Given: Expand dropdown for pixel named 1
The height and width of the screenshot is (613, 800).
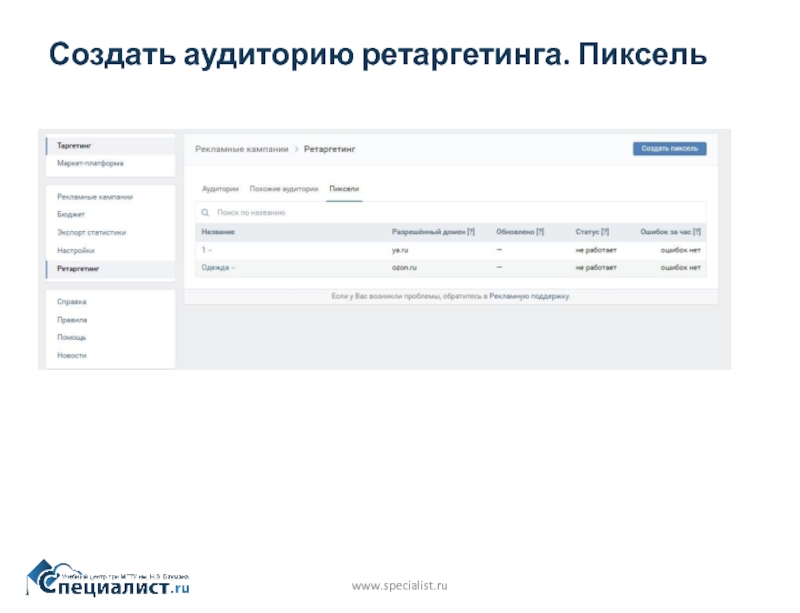Looking at the screenshot, I should coord(209,250).
